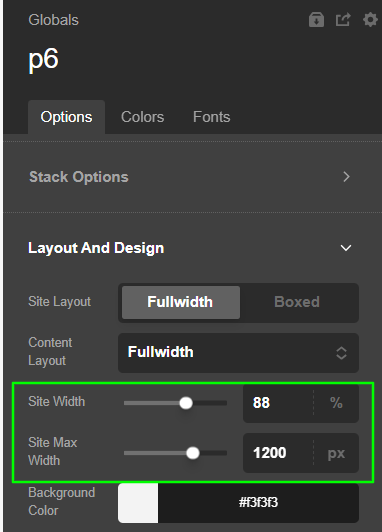Click the Globals breadcrumb label
This screenshot has width=382, height=532.
click(54, 20)
